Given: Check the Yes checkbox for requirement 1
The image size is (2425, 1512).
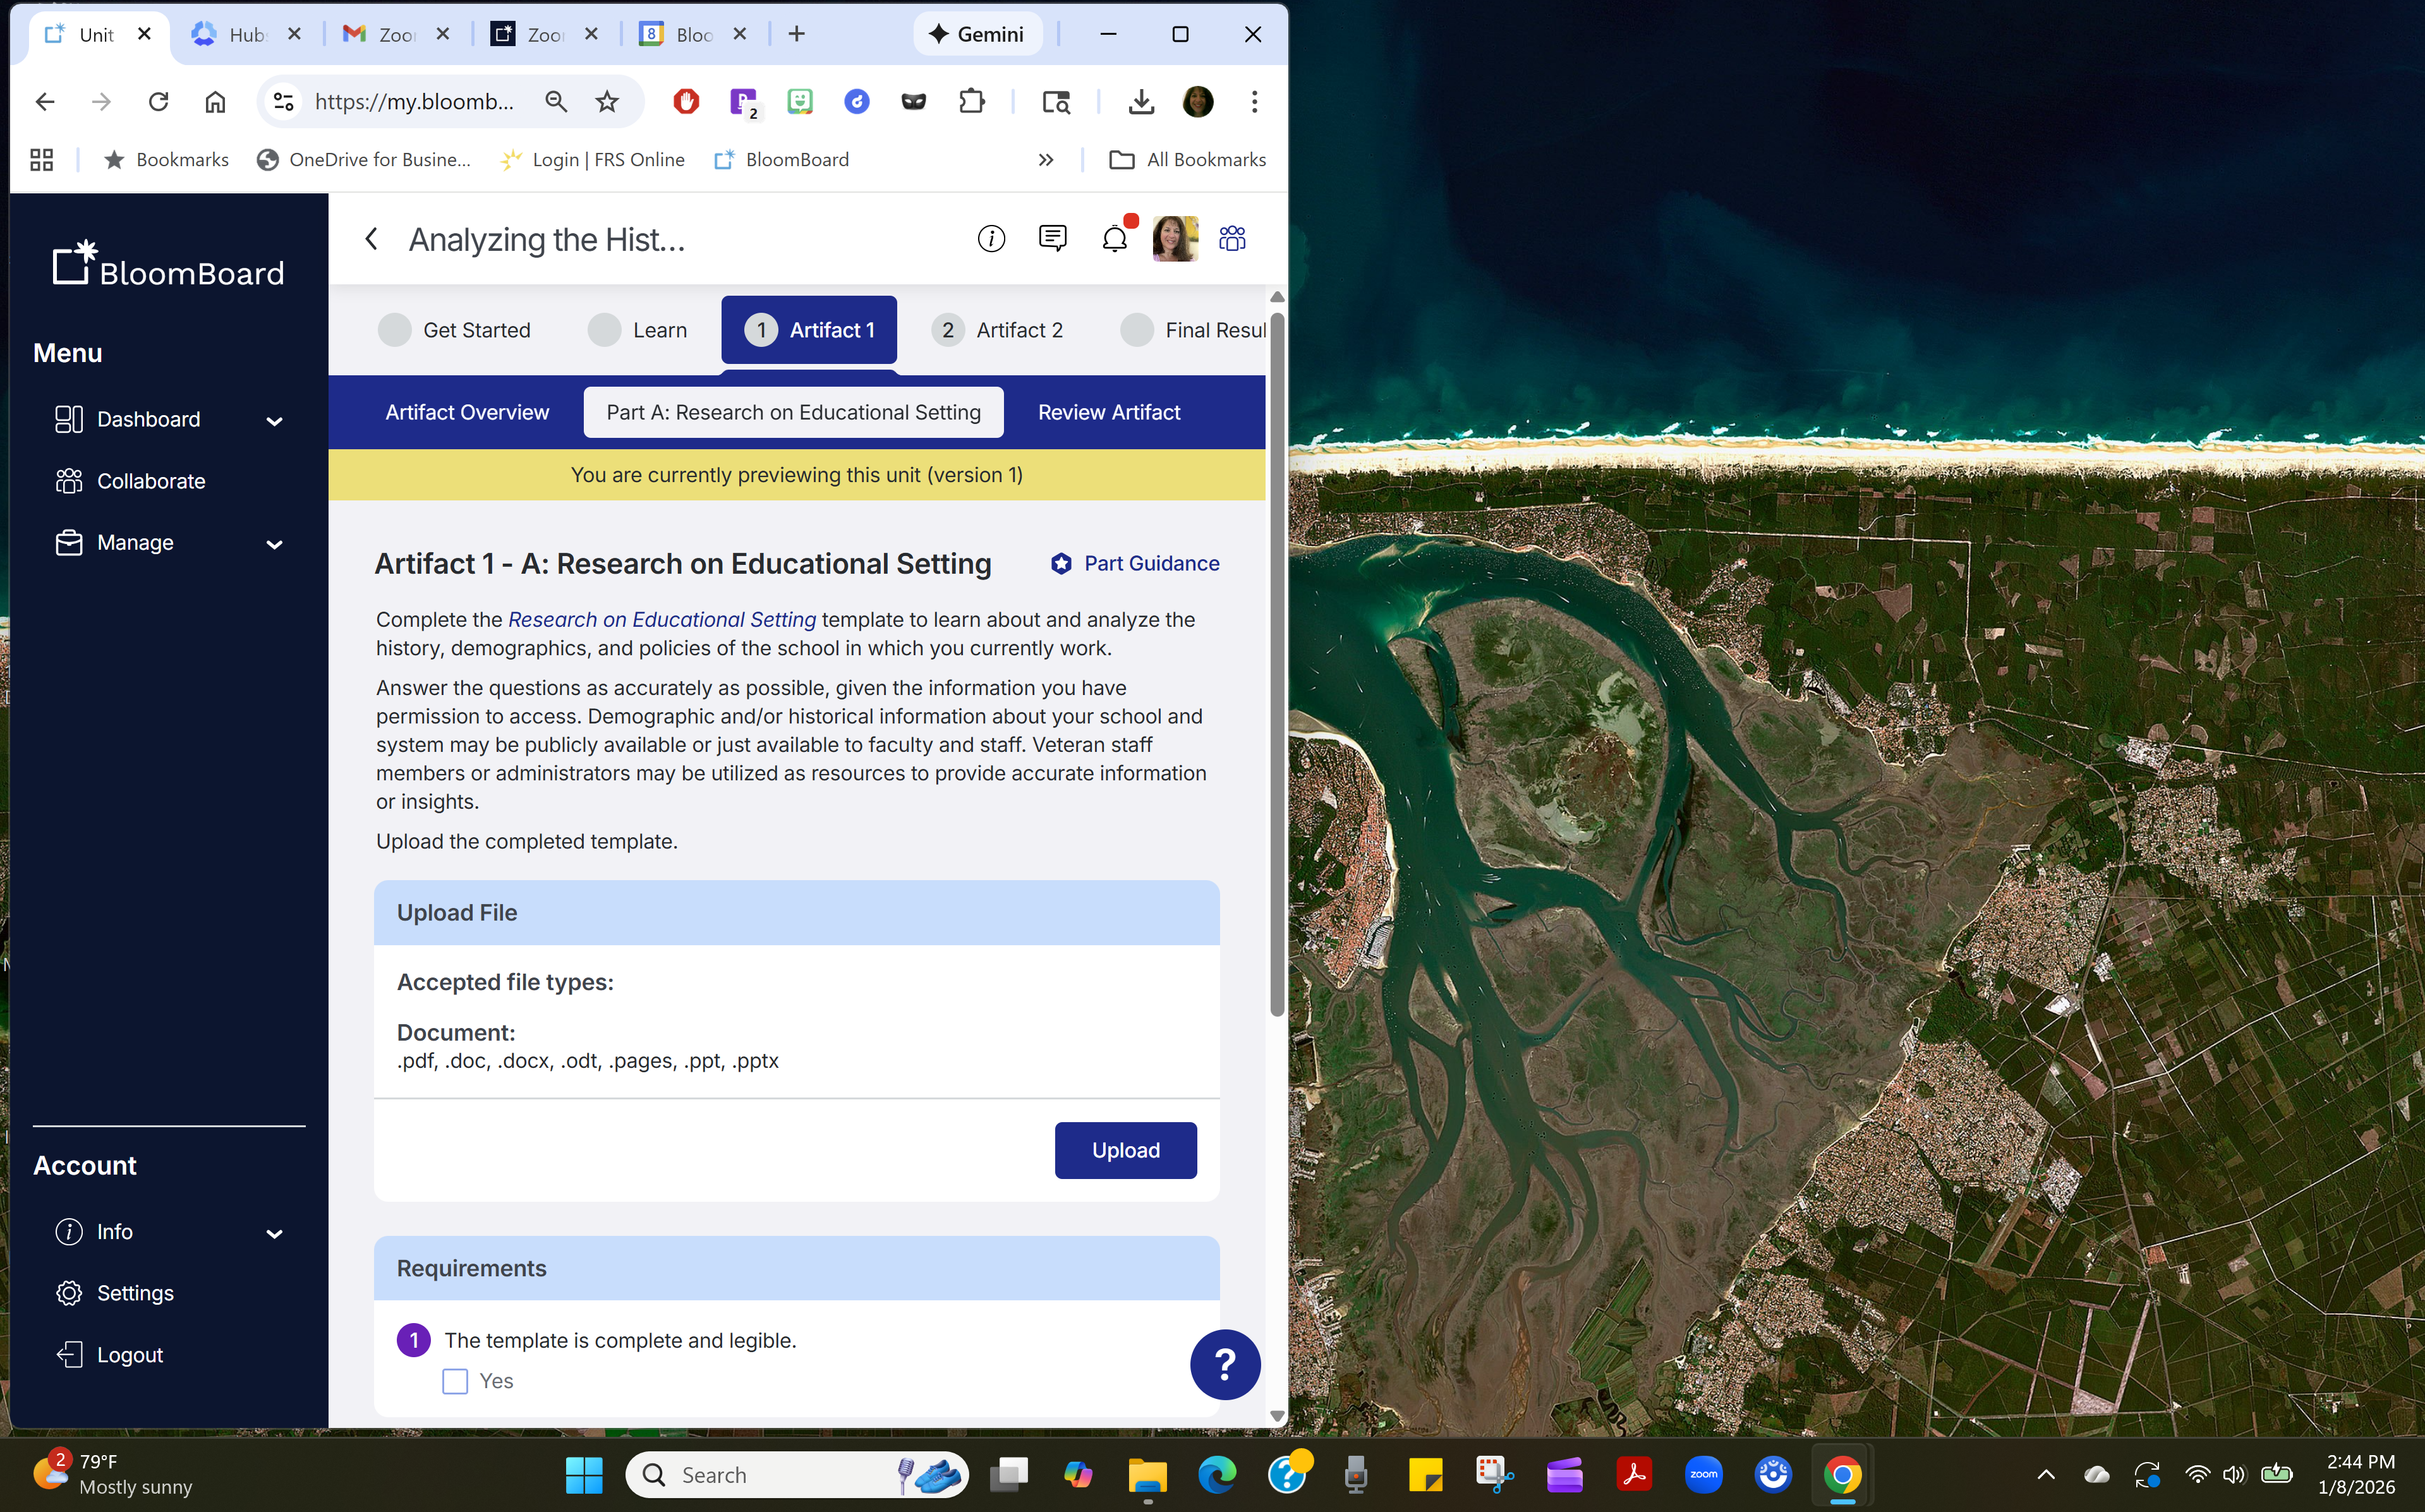Looking at the screenshot, I should click(x=455, y=1381).
